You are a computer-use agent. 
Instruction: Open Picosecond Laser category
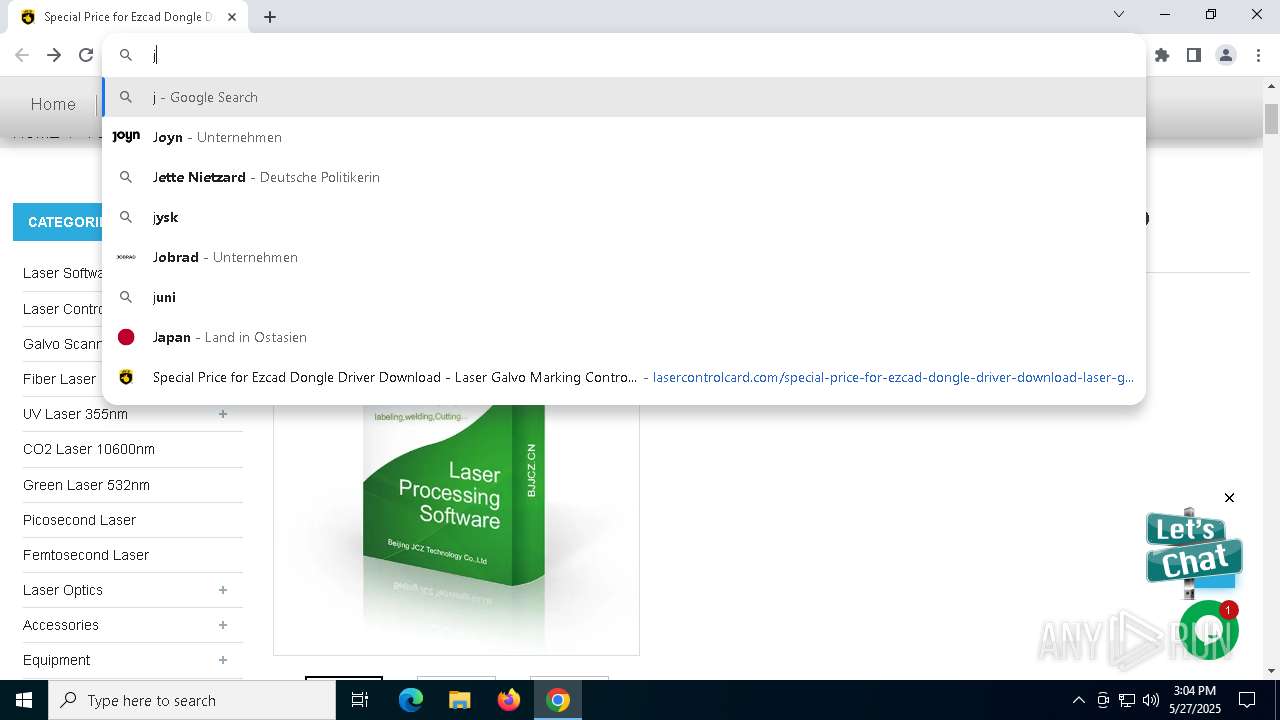pyautogui.click(x=79, y=520)
